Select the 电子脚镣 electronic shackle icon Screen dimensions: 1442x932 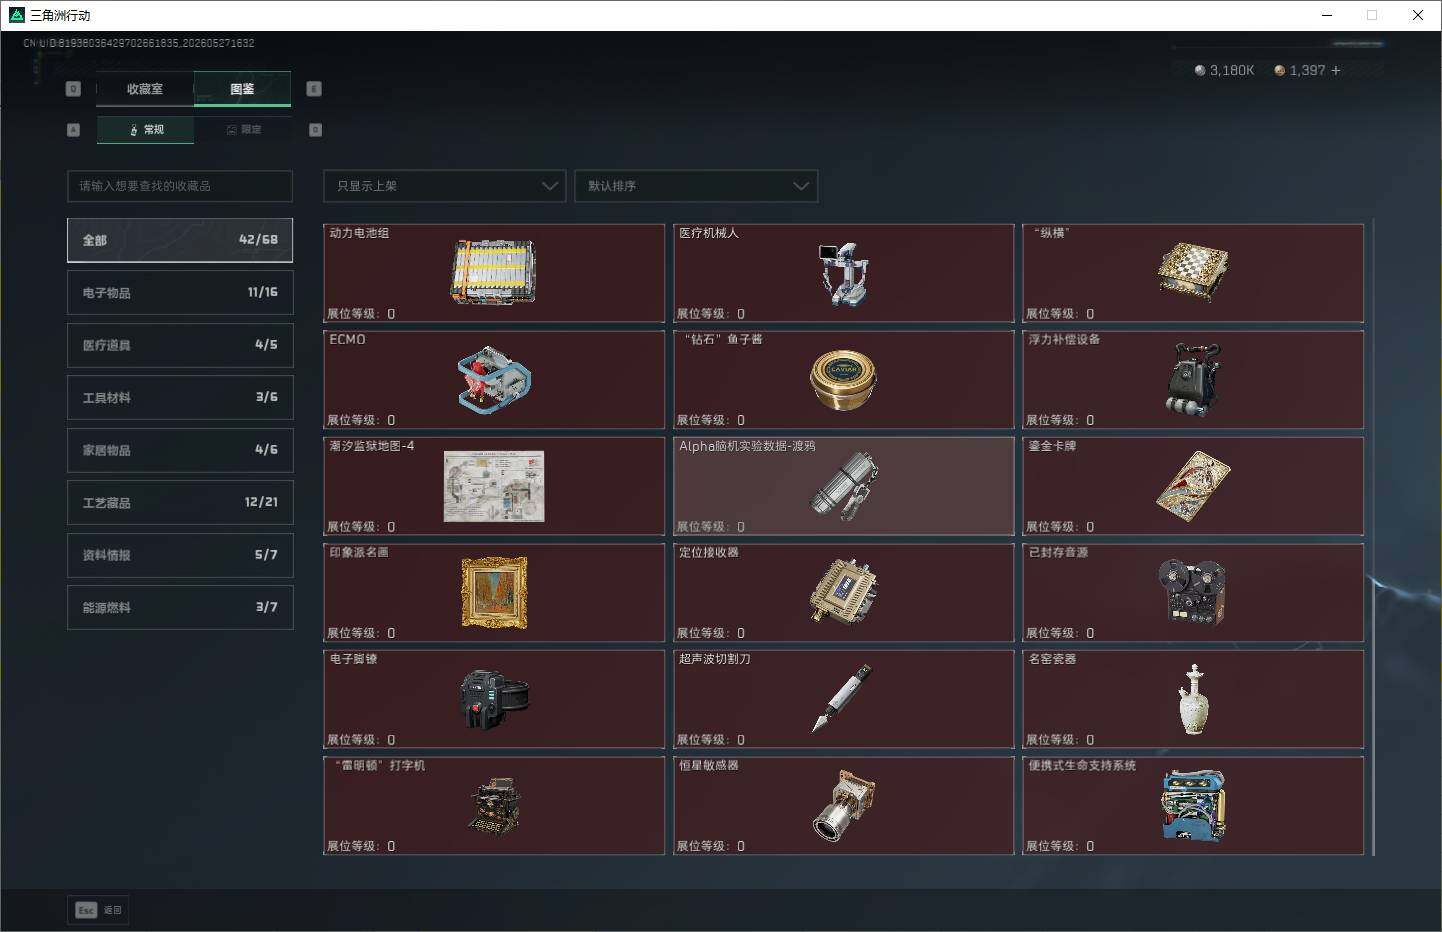point(494,699)
